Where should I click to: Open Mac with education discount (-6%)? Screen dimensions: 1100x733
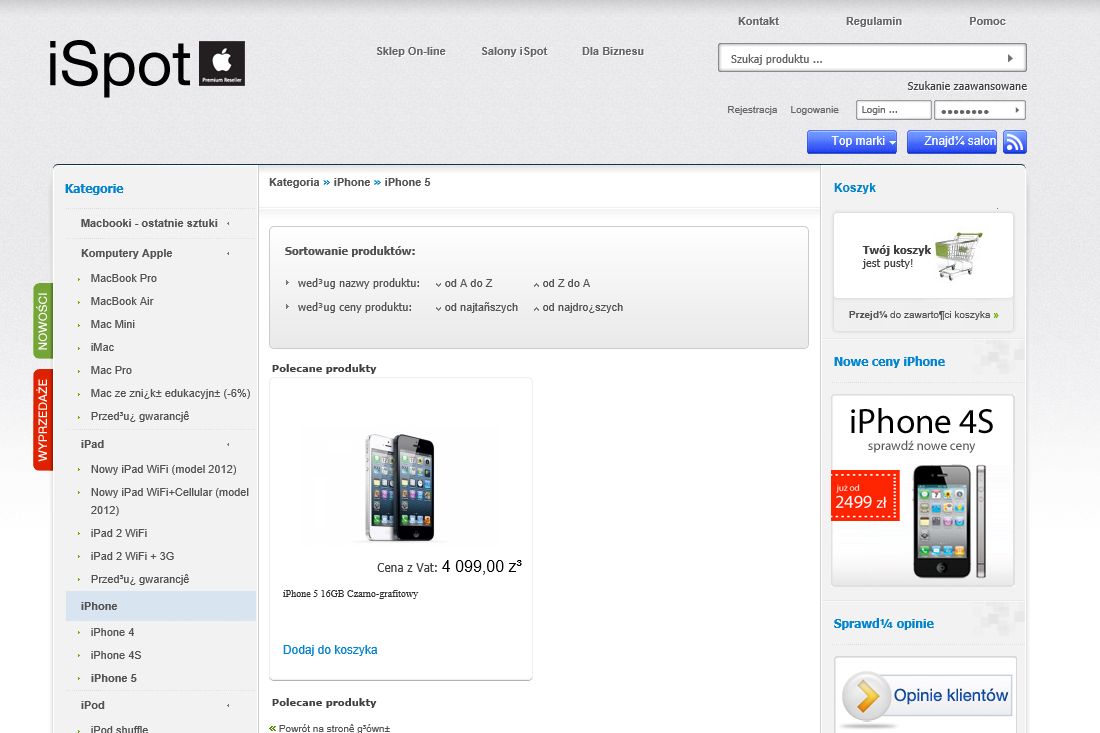(x=170, y=394)
